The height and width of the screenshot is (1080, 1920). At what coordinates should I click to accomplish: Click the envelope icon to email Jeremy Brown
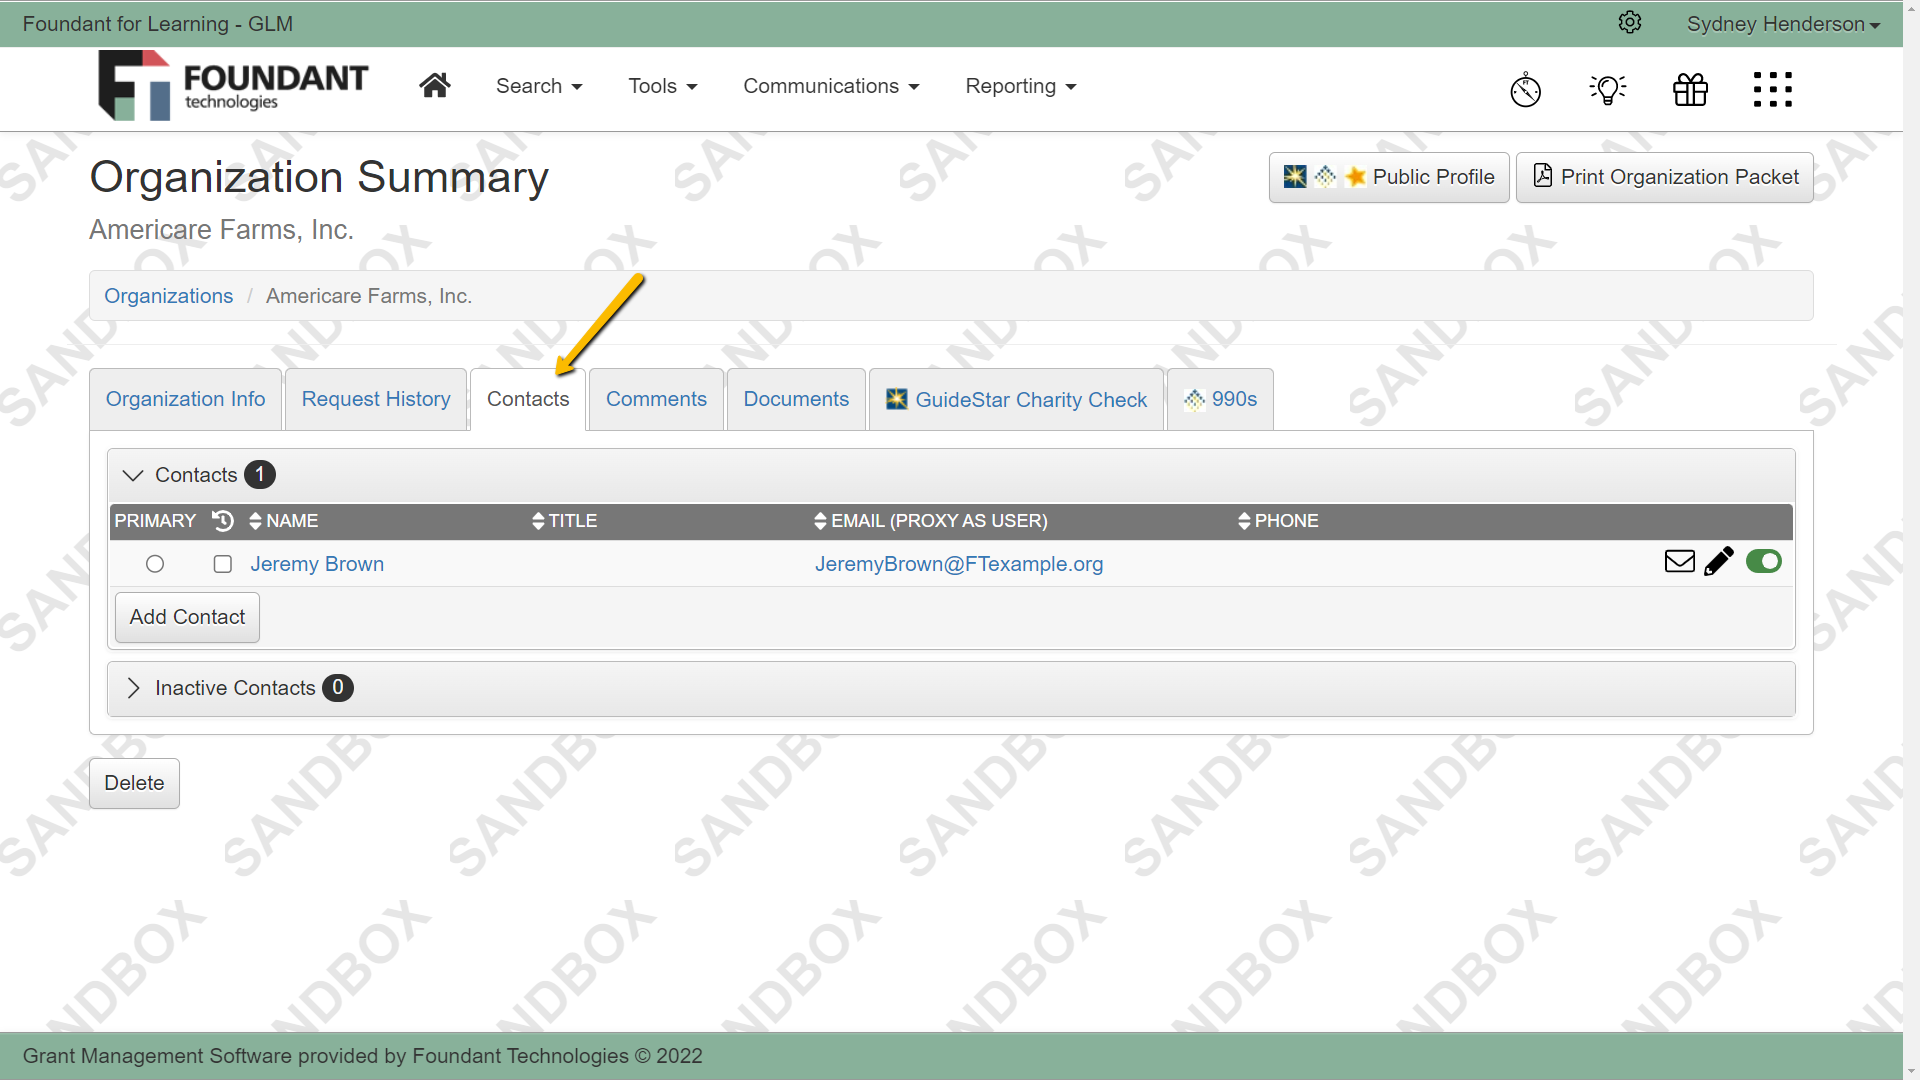pos(1678,561)
